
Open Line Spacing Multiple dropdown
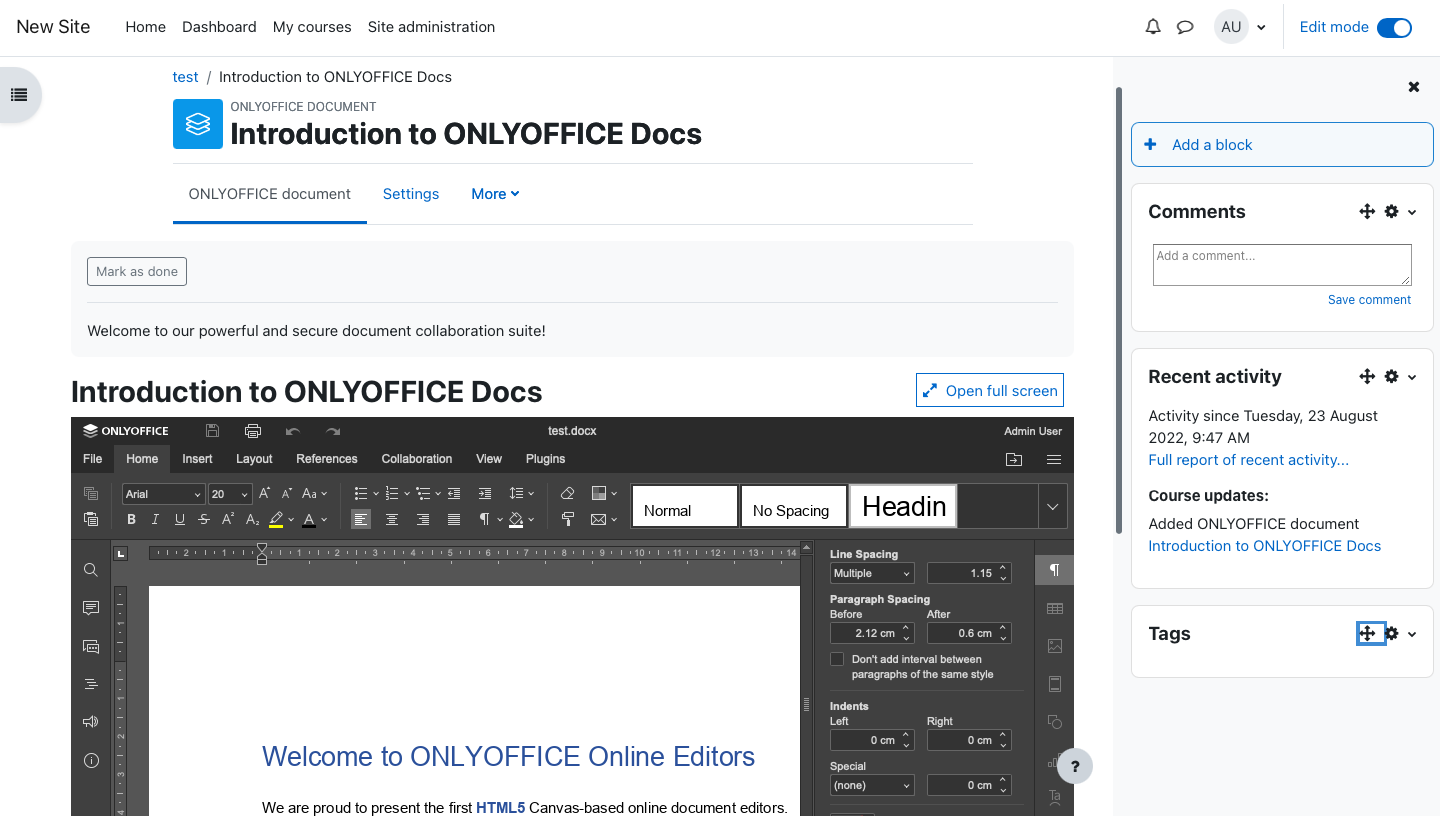[x=872, y=573]
